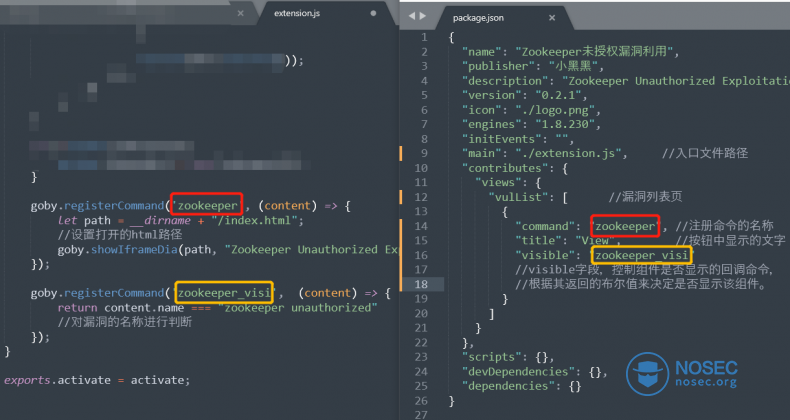Click 'exports.activate = activate;' line
This screenshot has width=790, height=420.
coord(97,380)
